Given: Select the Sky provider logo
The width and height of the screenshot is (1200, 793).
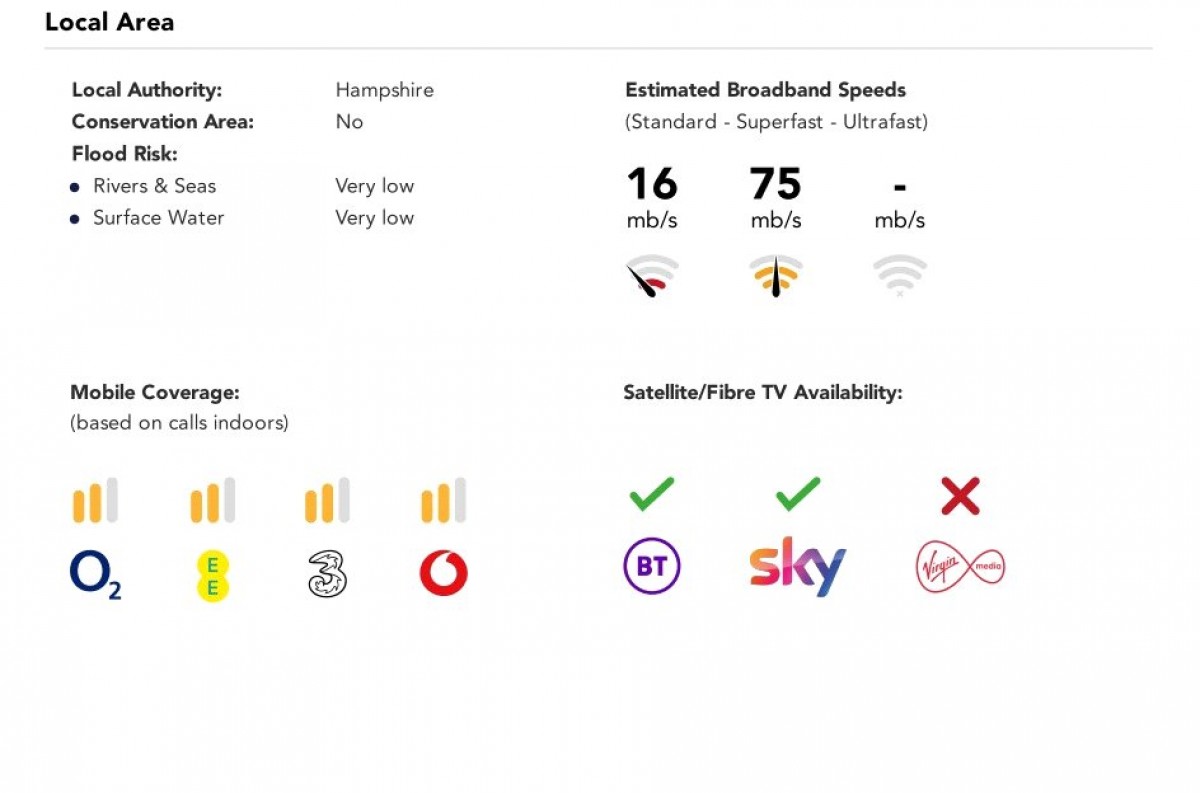Looking at the screenshot, I should click(798, 567).
